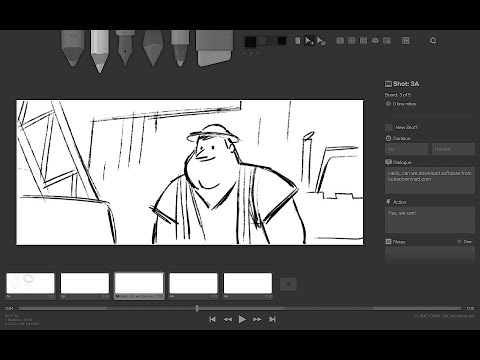Click the Shot: 3A heading
480x360 pixels.
tap(406, 84)
